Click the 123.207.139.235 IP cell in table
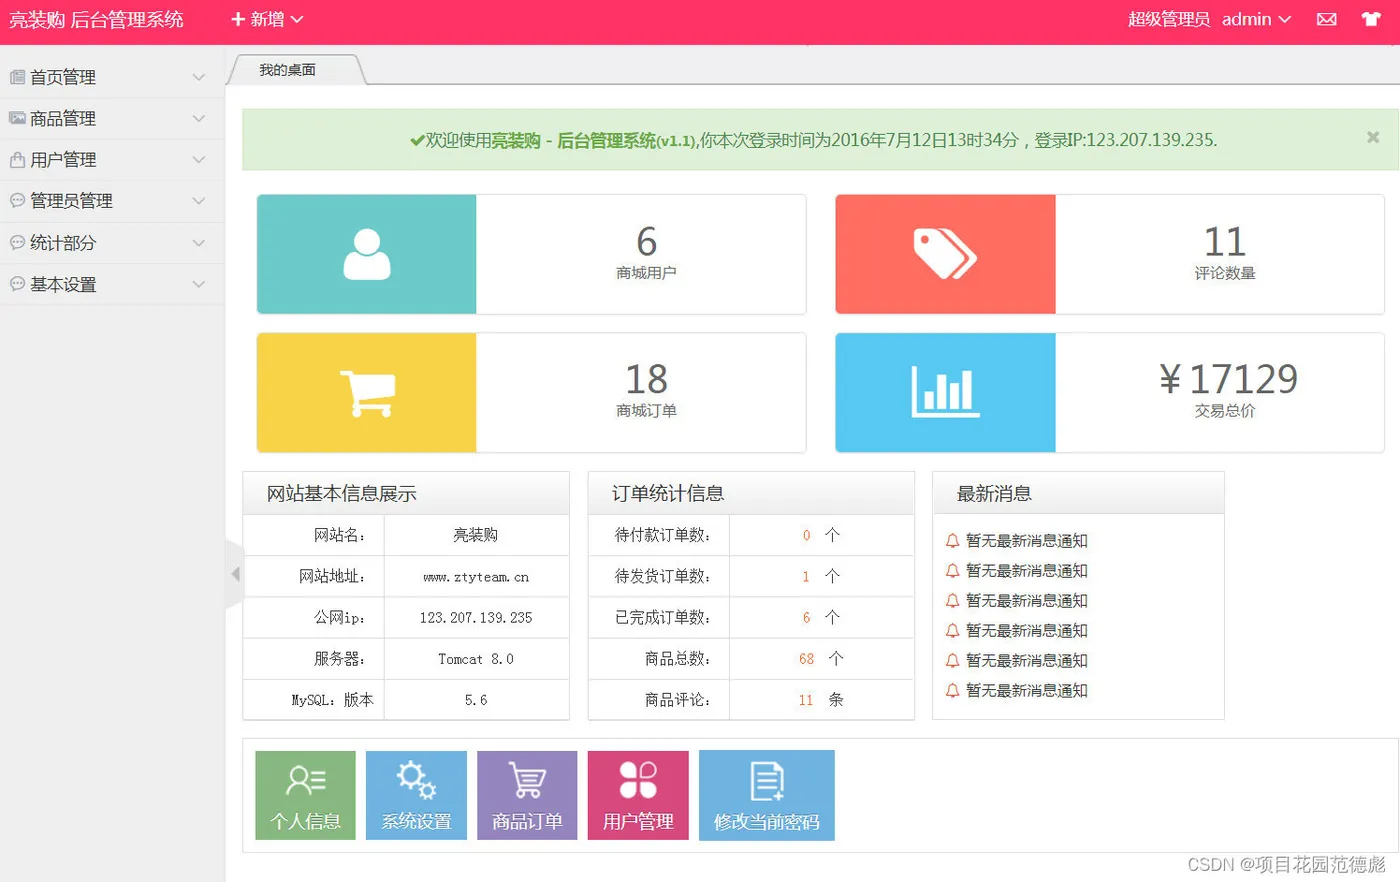The image size is (1400, 882). 476,618
